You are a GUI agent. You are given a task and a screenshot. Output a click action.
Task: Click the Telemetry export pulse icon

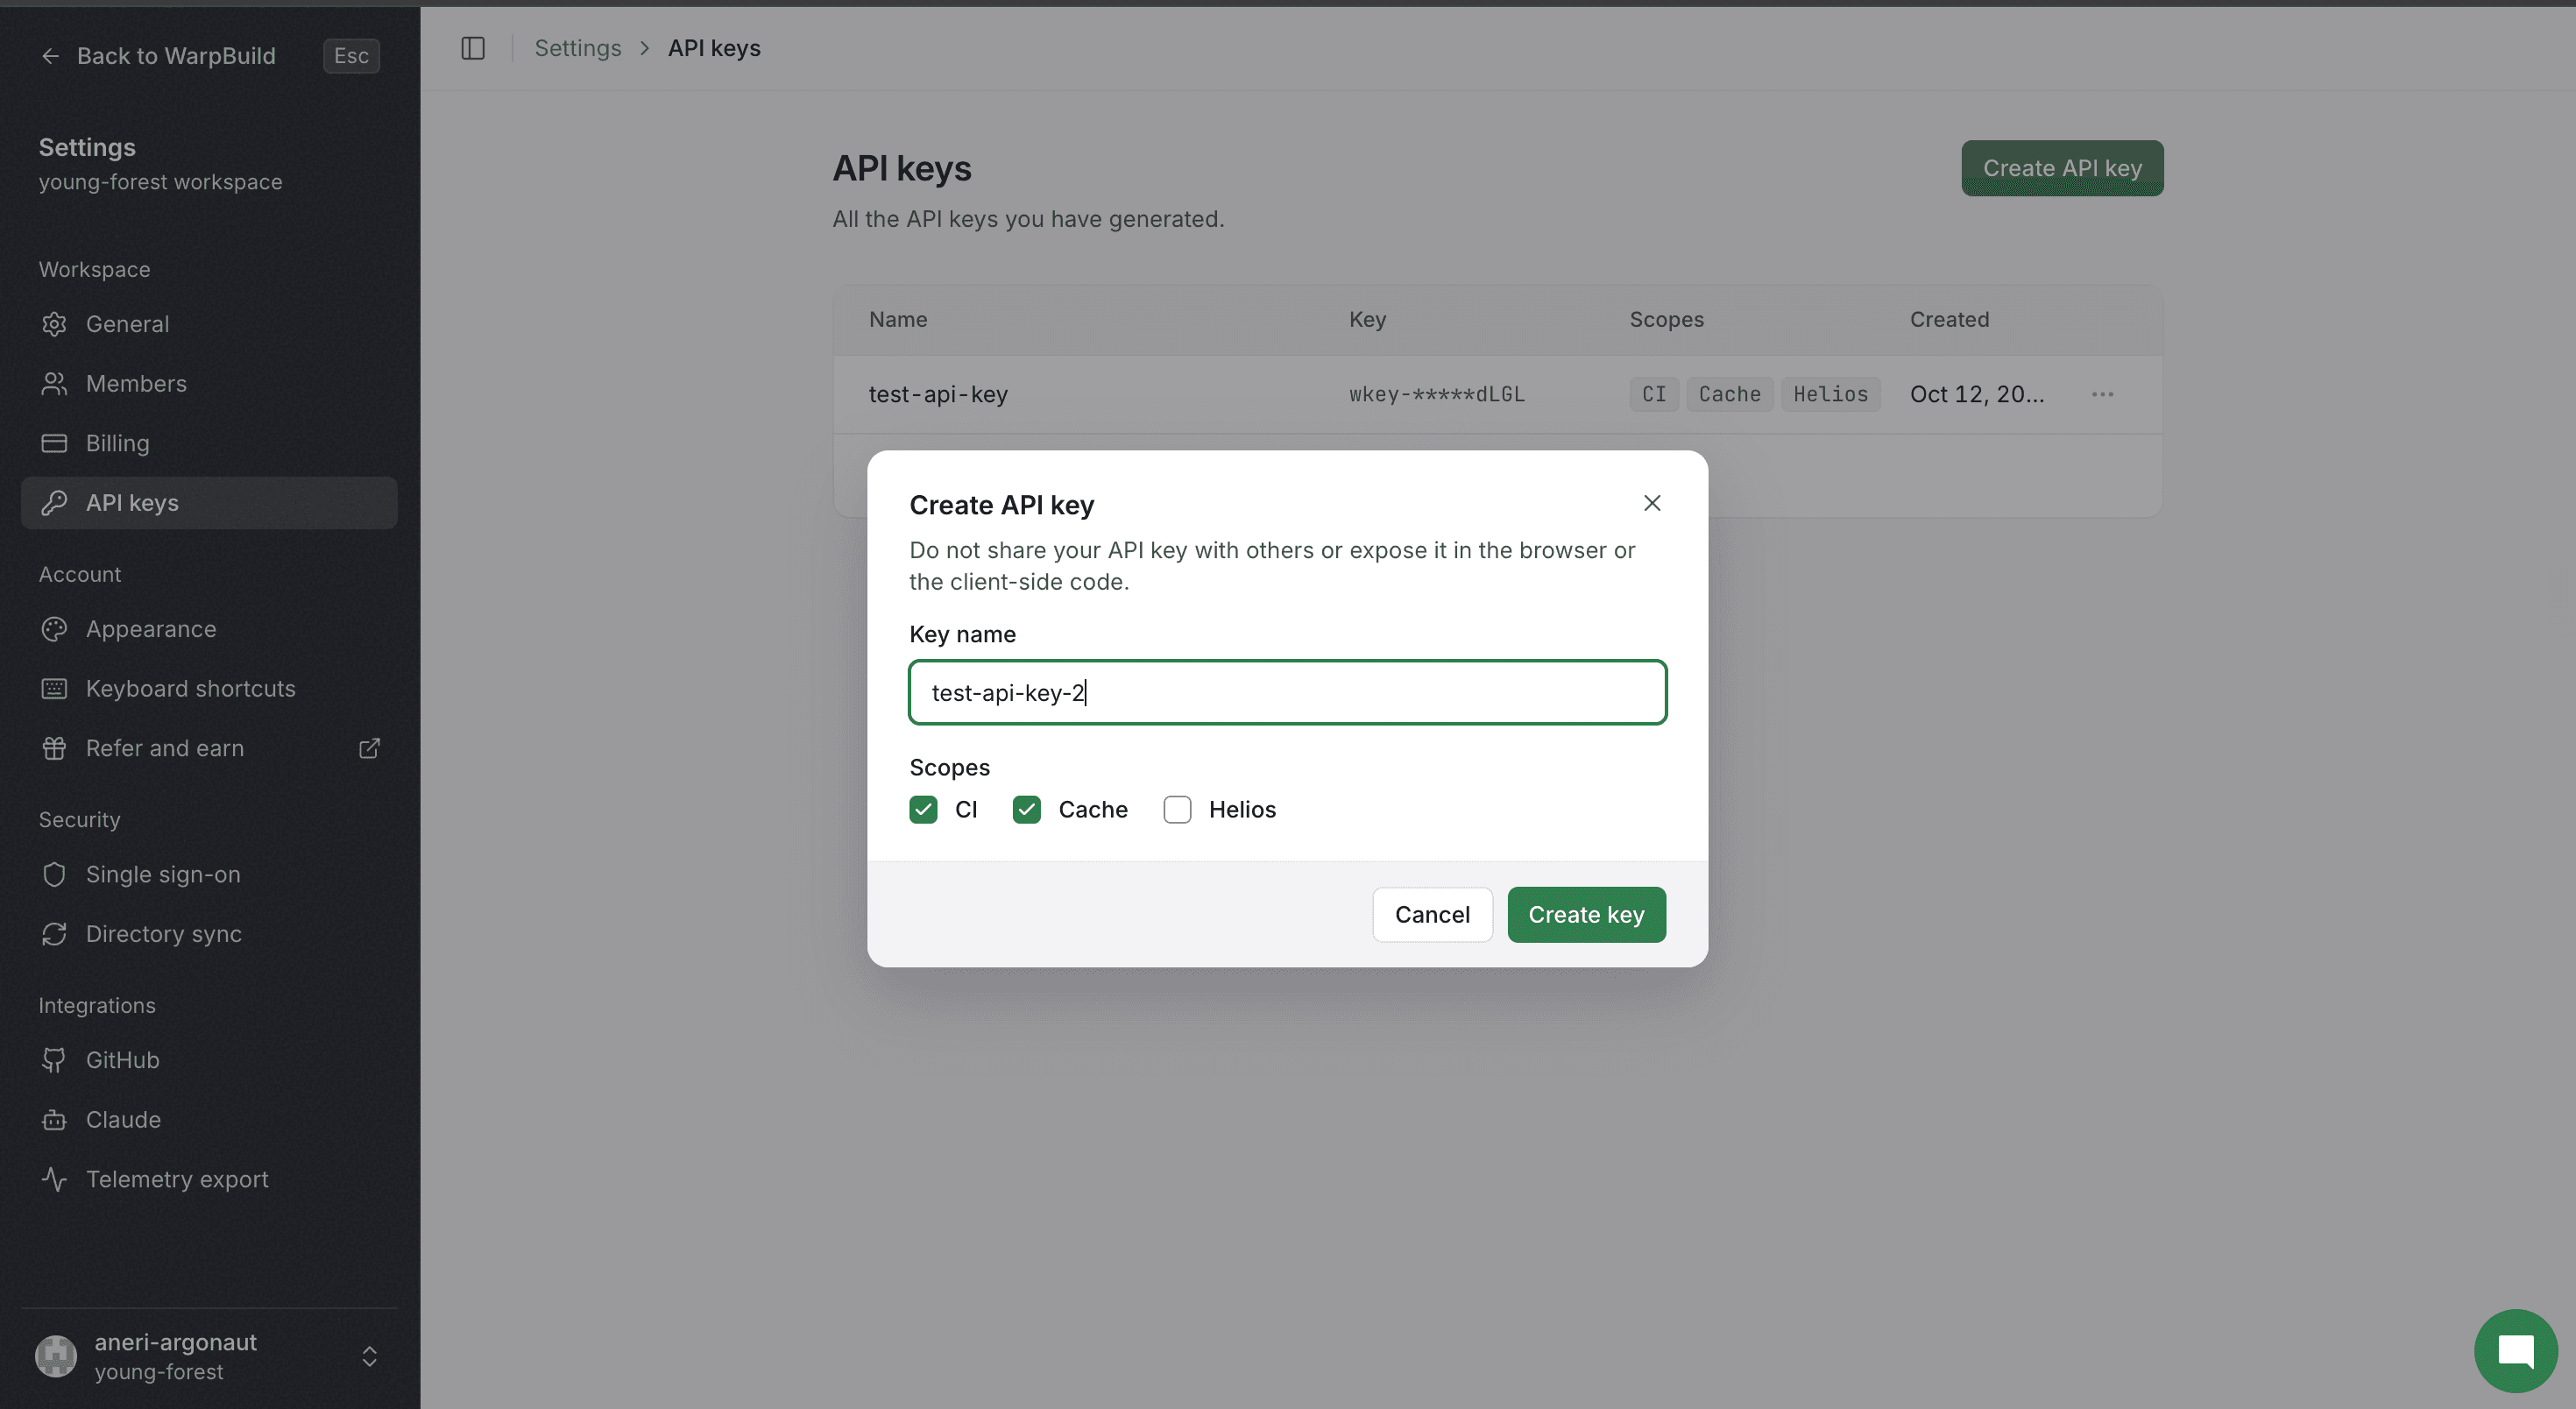54,1179
